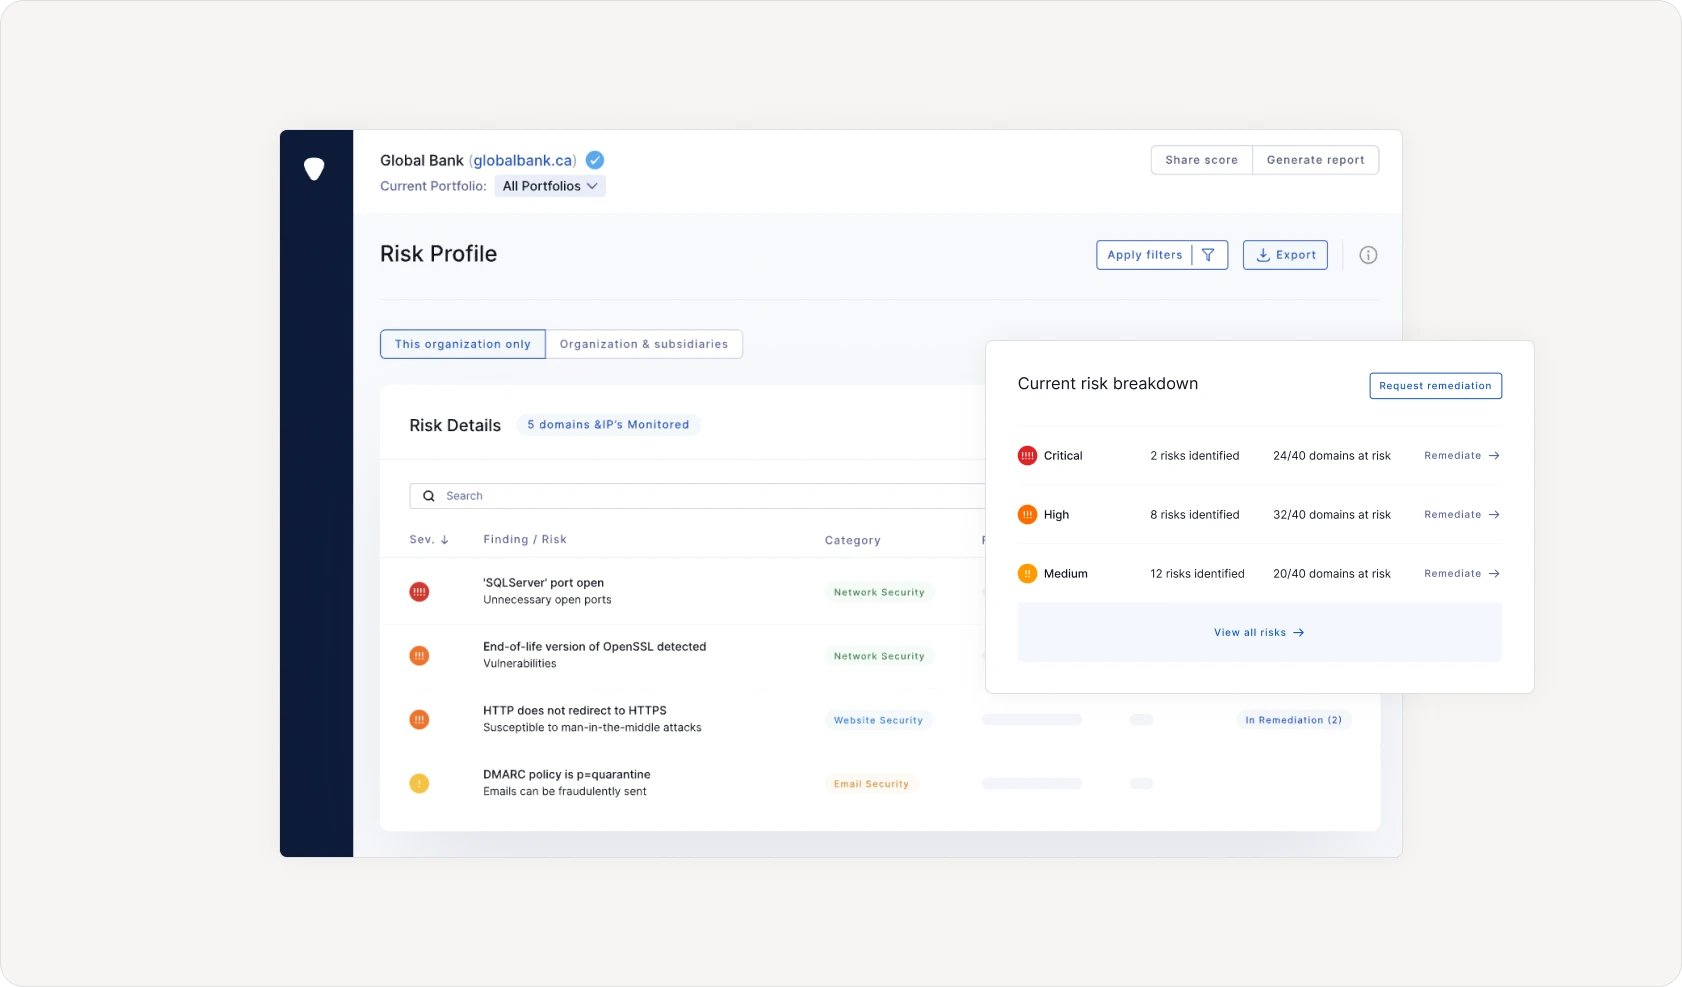The height and width of the screenshot is (987, 1682).
Task: Click the Share score button
Action: coord(1201,160)
